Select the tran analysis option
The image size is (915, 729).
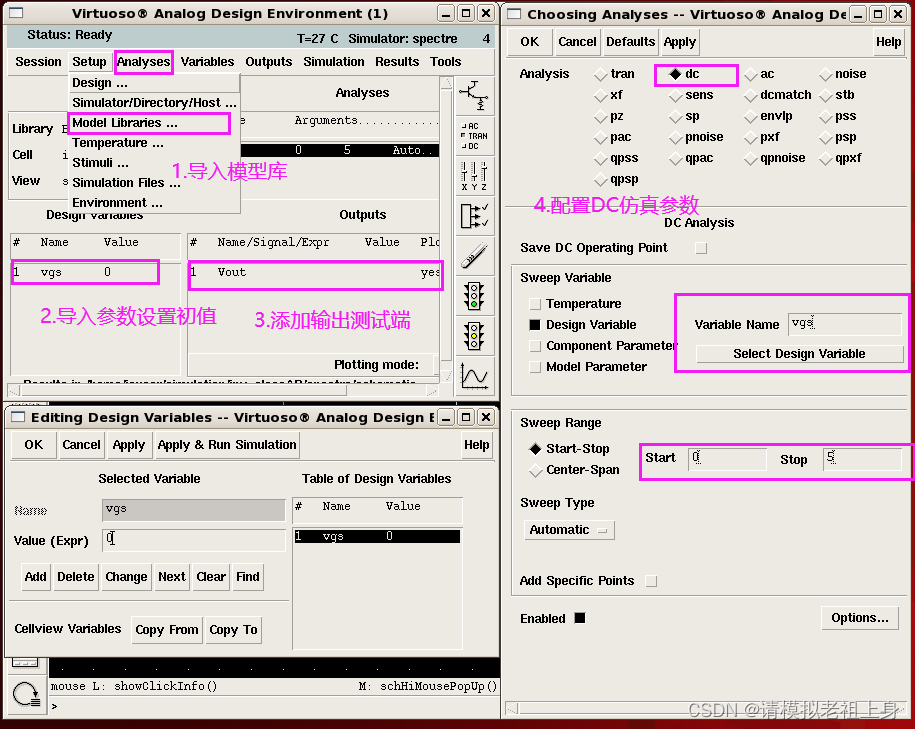click(600, 74)
